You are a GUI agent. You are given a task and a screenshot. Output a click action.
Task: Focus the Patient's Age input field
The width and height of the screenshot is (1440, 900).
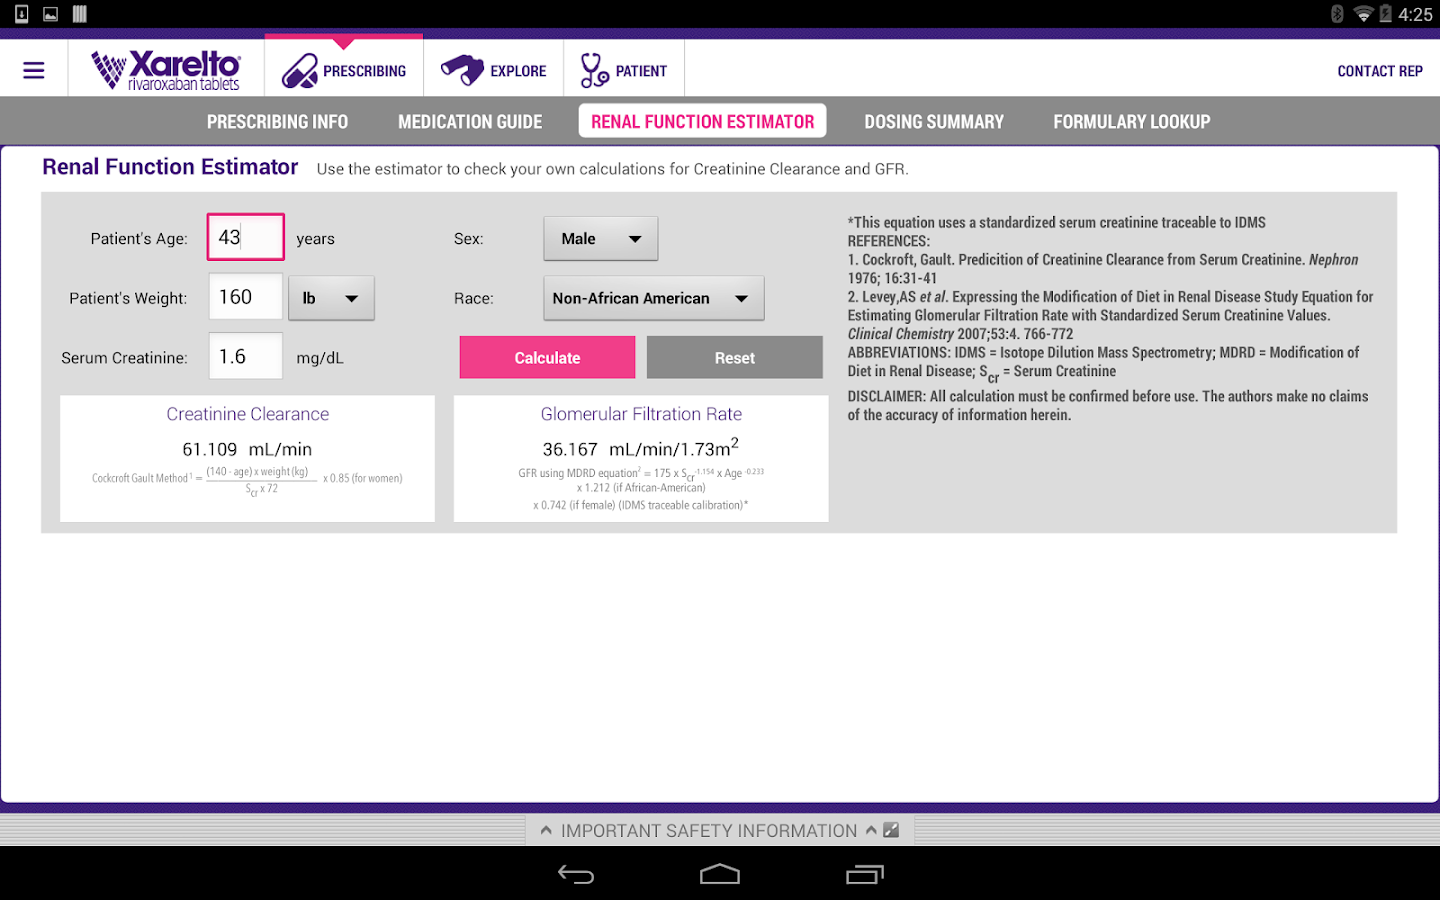[246, 237]
